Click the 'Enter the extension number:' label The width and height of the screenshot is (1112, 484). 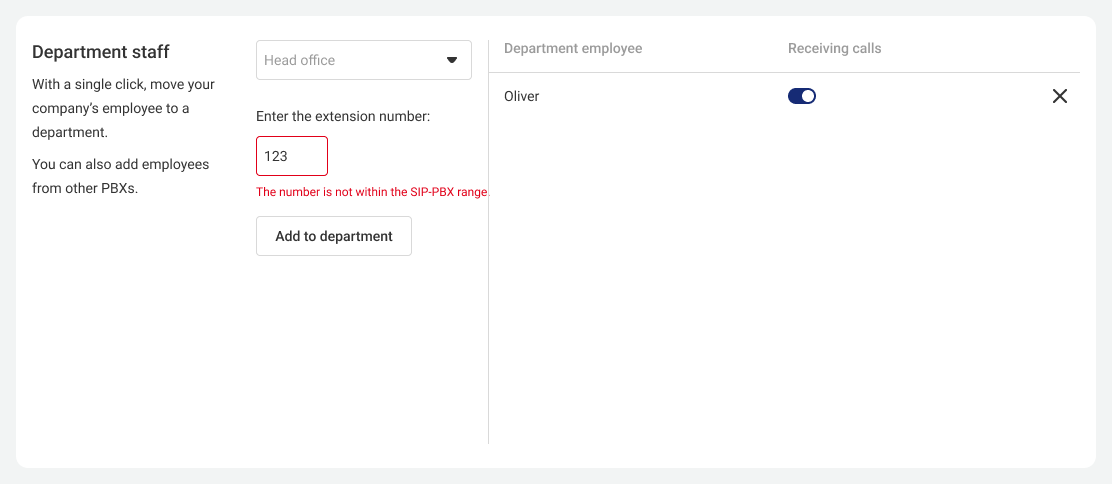pyautogui.click(x=343, y=117)
